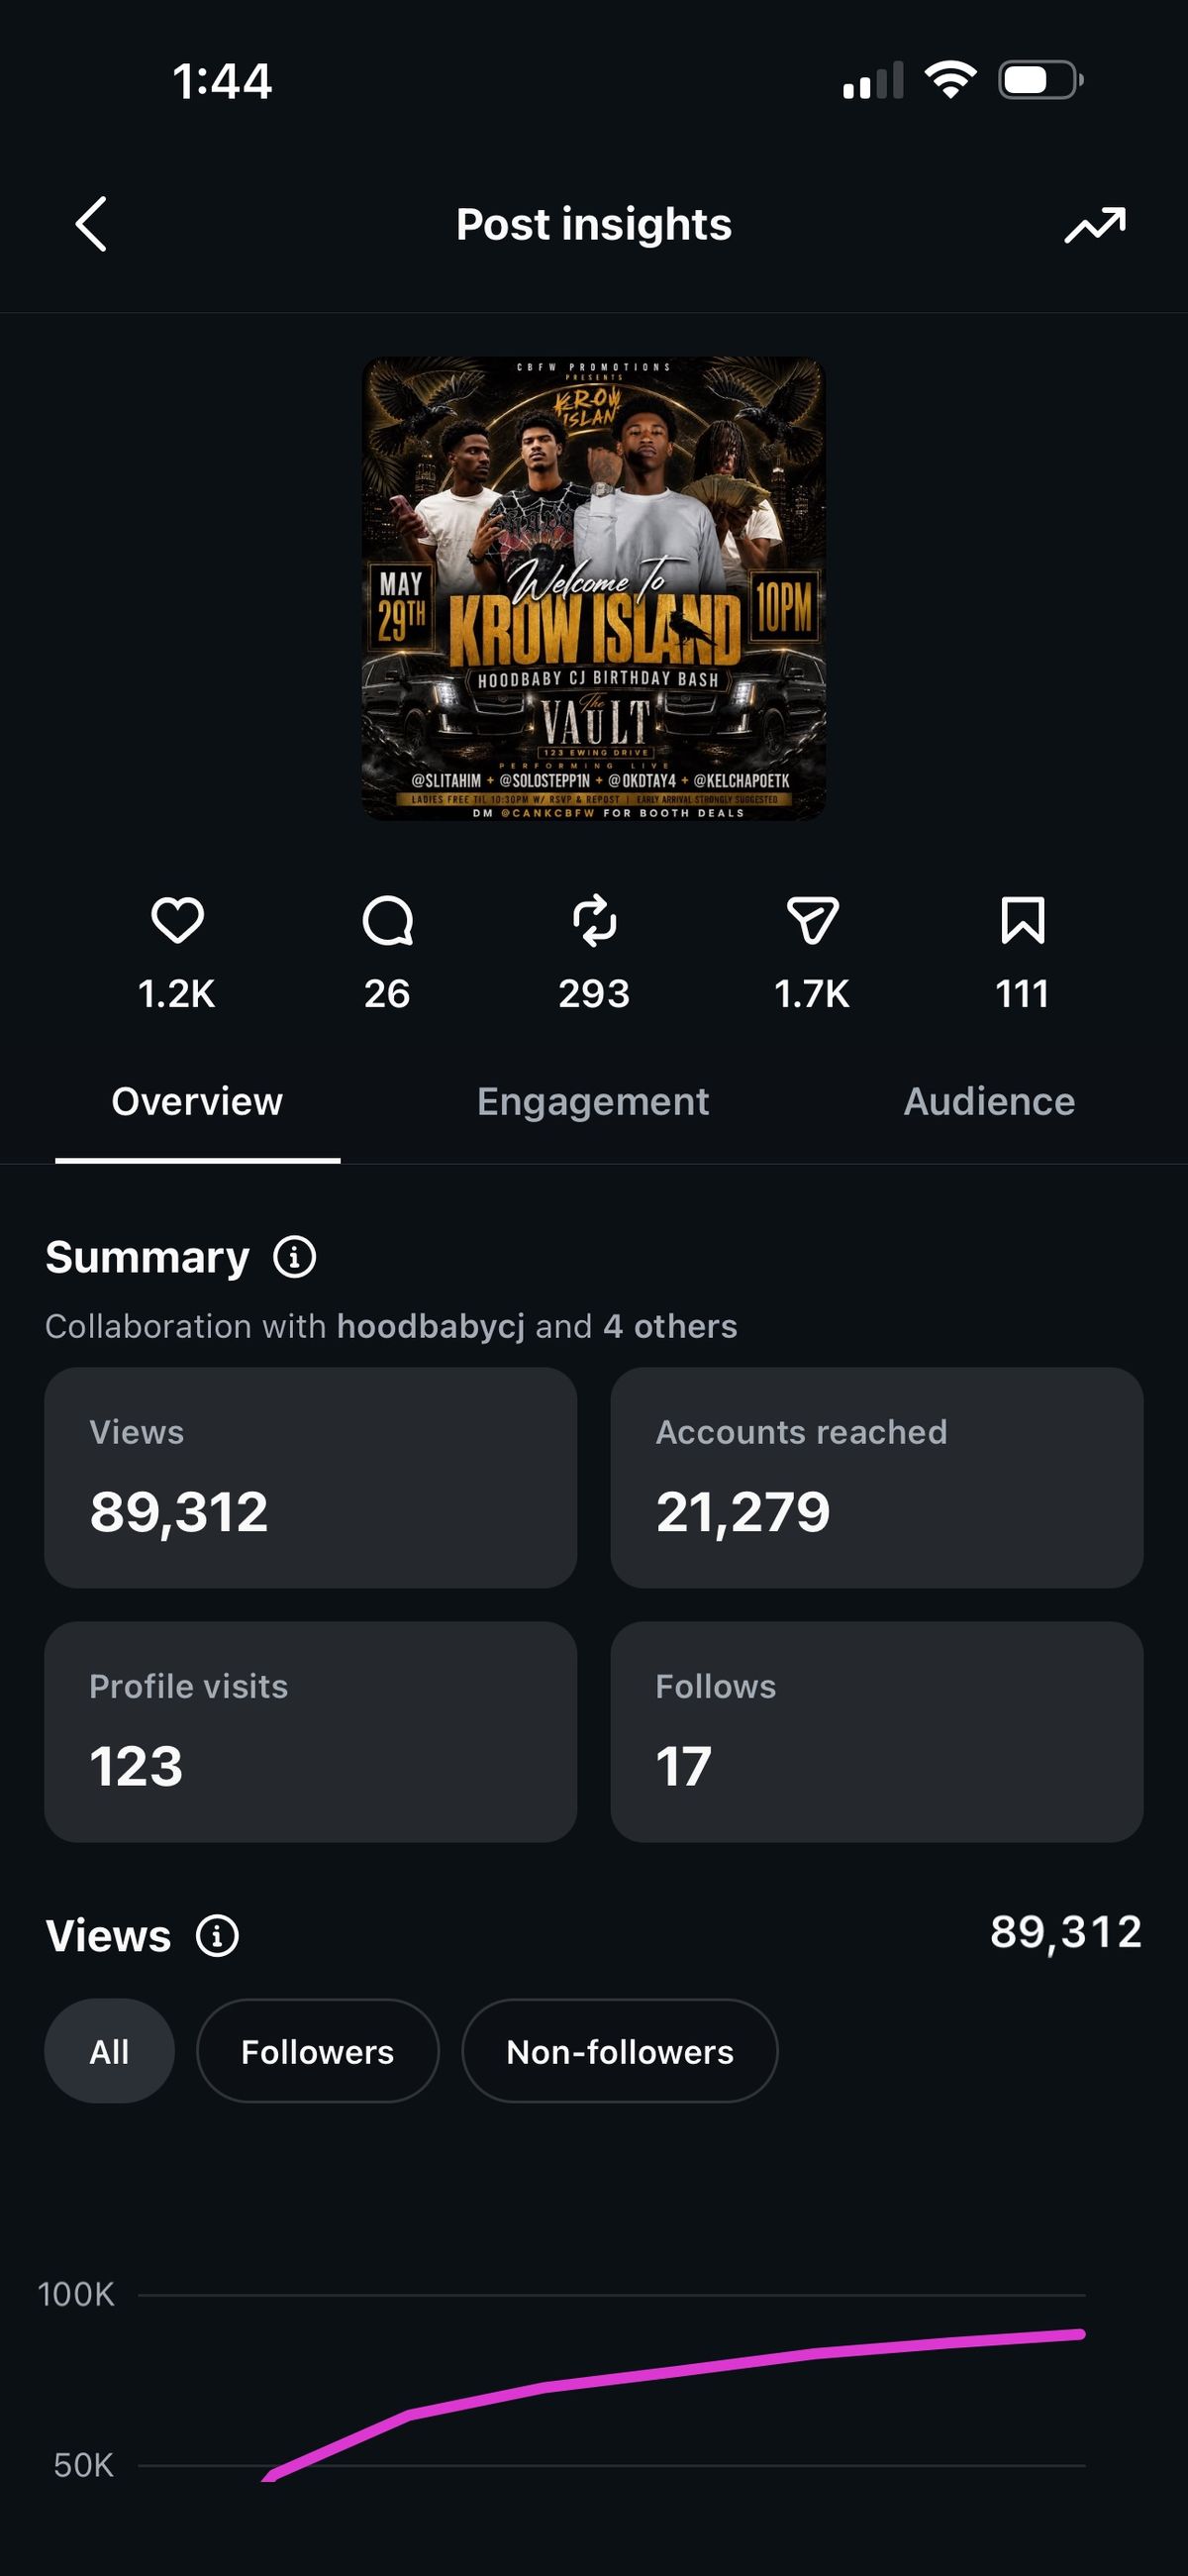Switch to the Overview tab
The height and width of the screenshot is (2576, 1188).
[x=197, y=1101]
